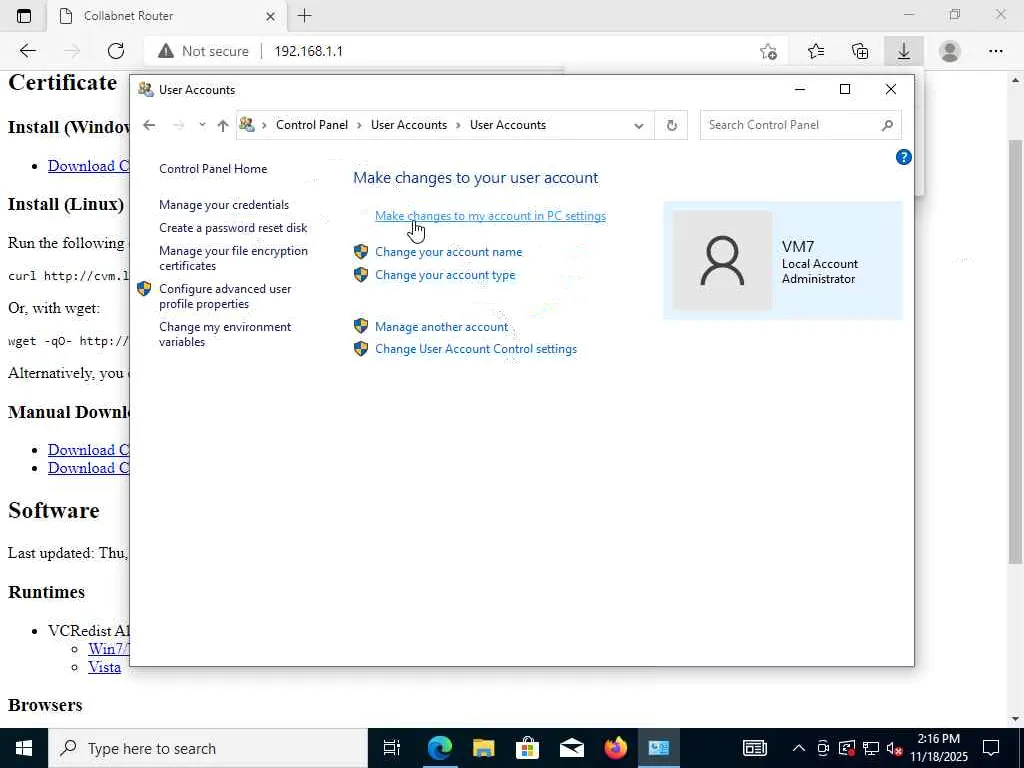This screenshot has width=1024, height=768.
Task: Go back in User Accounts window
Action: 149,125
